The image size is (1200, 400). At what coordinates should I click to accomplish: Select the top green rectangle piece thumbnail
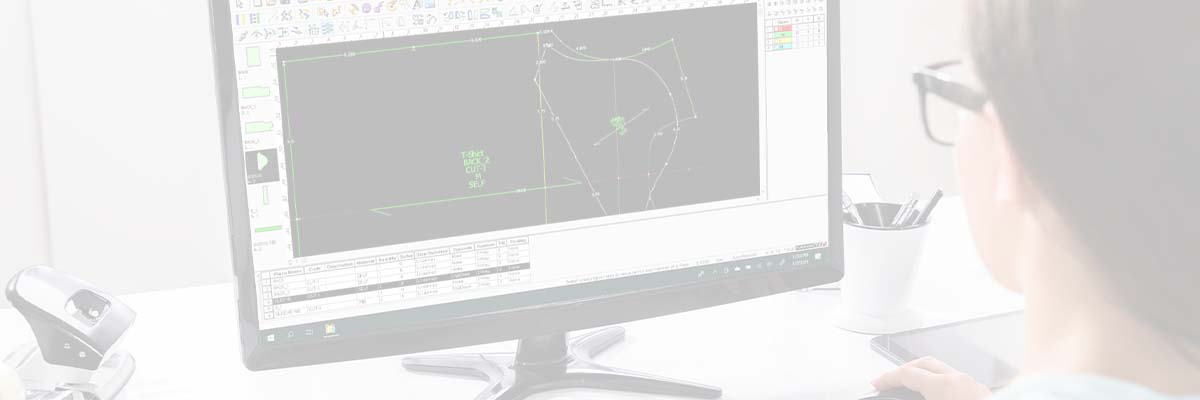click(254, 56)
